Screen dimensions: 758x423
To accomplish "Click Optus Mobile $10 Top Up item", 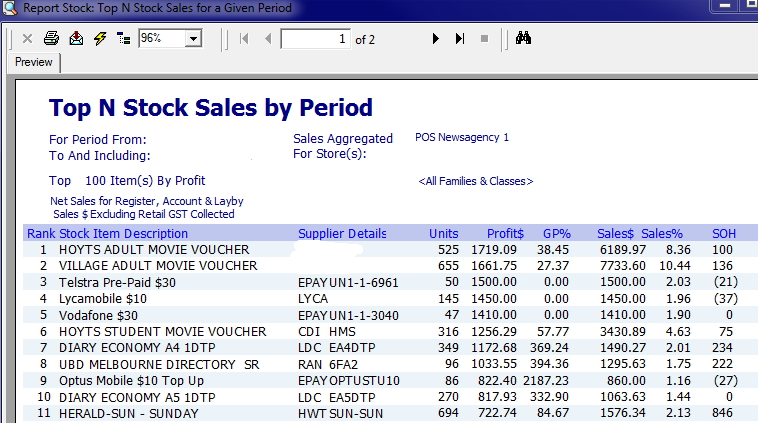I will tap(131, 381).
